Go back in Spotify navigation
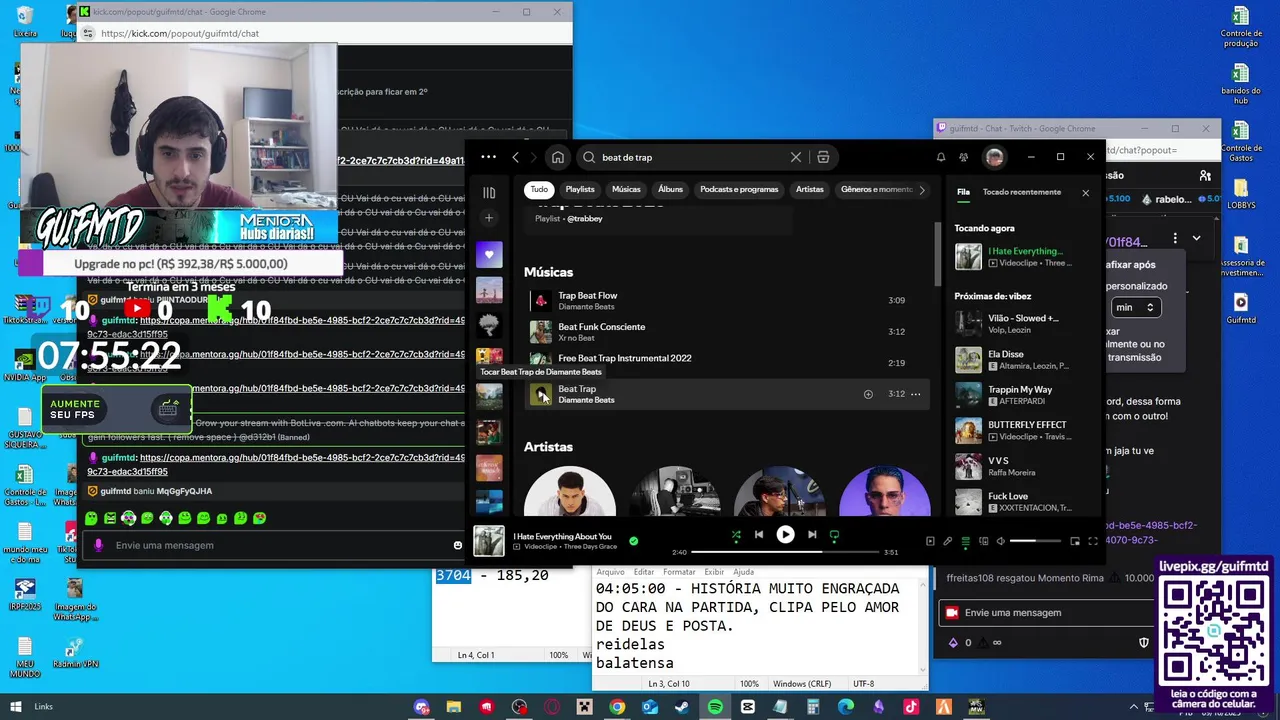Viewport: 1280px width, 720px height. coord(515,157)
